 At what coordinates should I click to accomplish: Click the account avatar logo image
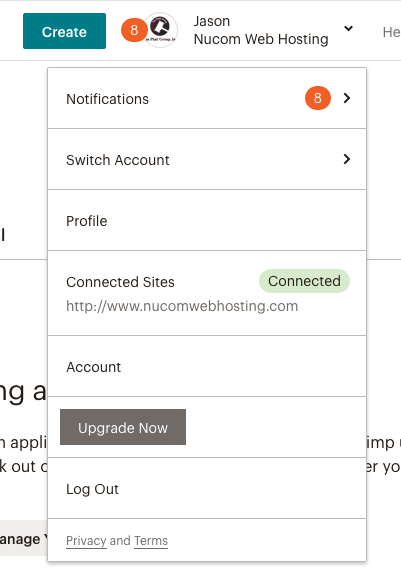pyautogui.click(x=161, y=30)
